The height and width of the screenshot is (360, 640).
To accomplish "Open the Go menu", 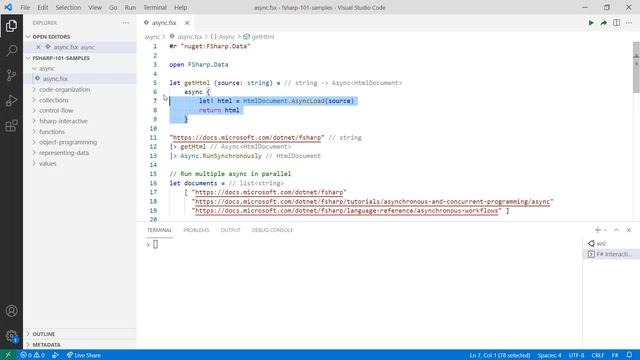I will [113, 7].
